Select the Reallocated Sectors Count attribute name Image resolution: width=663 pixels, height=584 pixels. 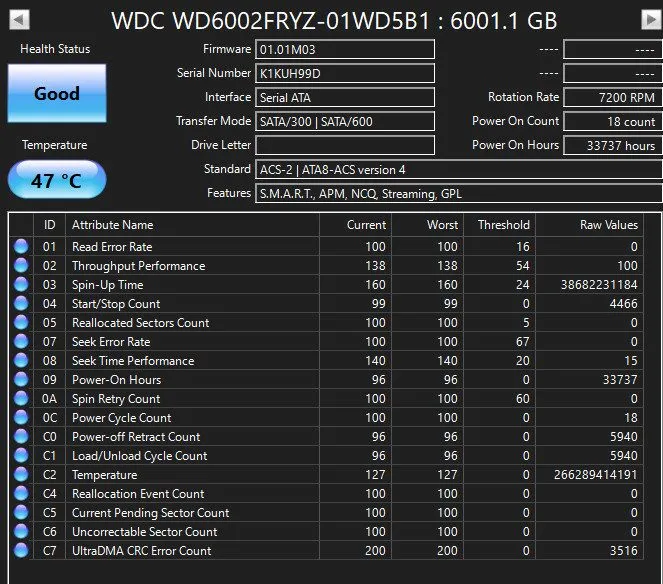click(140, 323)
